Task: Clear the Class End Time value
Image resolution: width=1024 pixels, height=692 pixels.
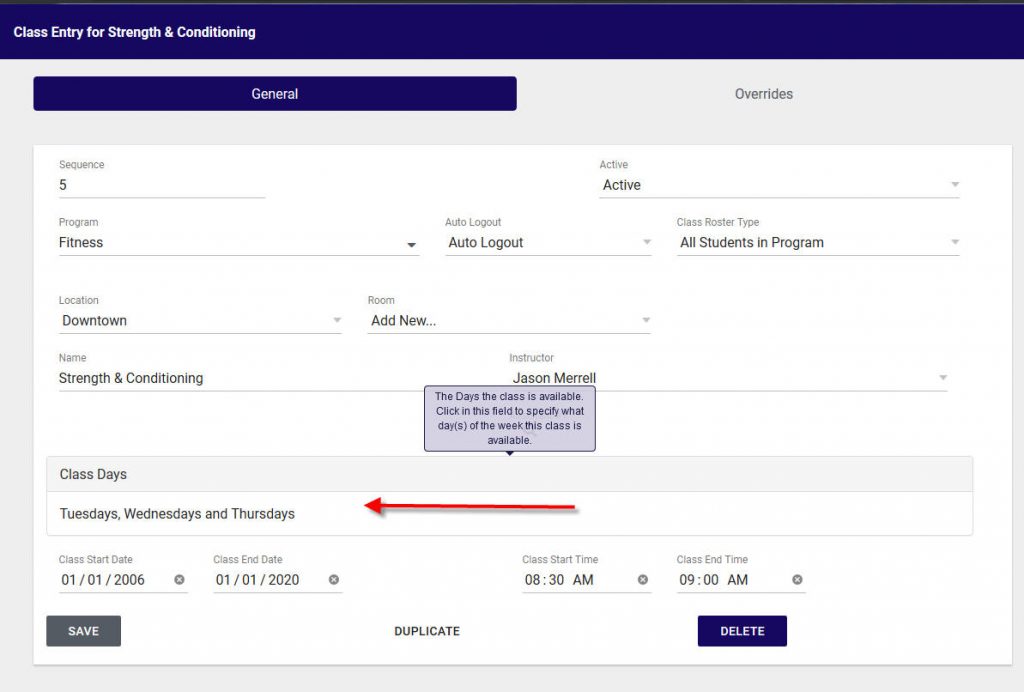Action: [x=797, y=580]
